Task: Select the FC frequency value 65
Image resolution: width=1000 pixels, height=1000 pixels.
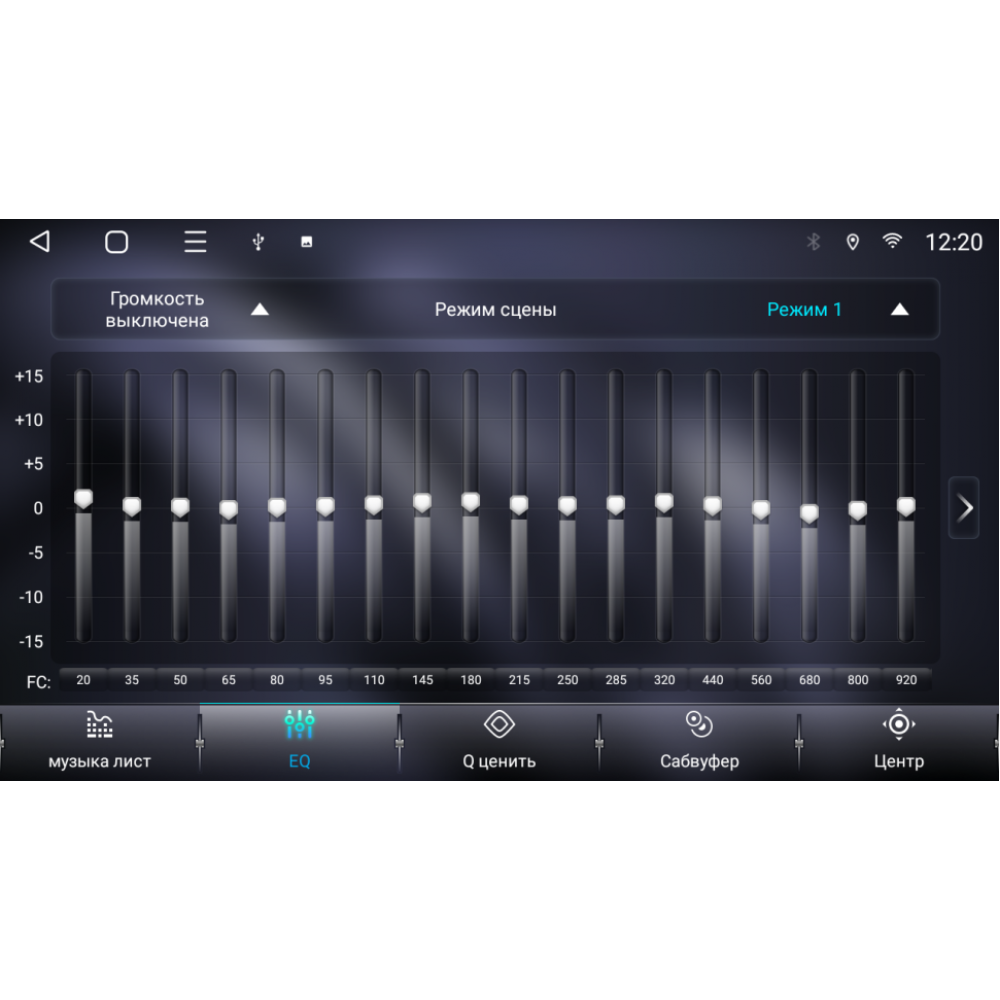Action: (x=229, y=680)
